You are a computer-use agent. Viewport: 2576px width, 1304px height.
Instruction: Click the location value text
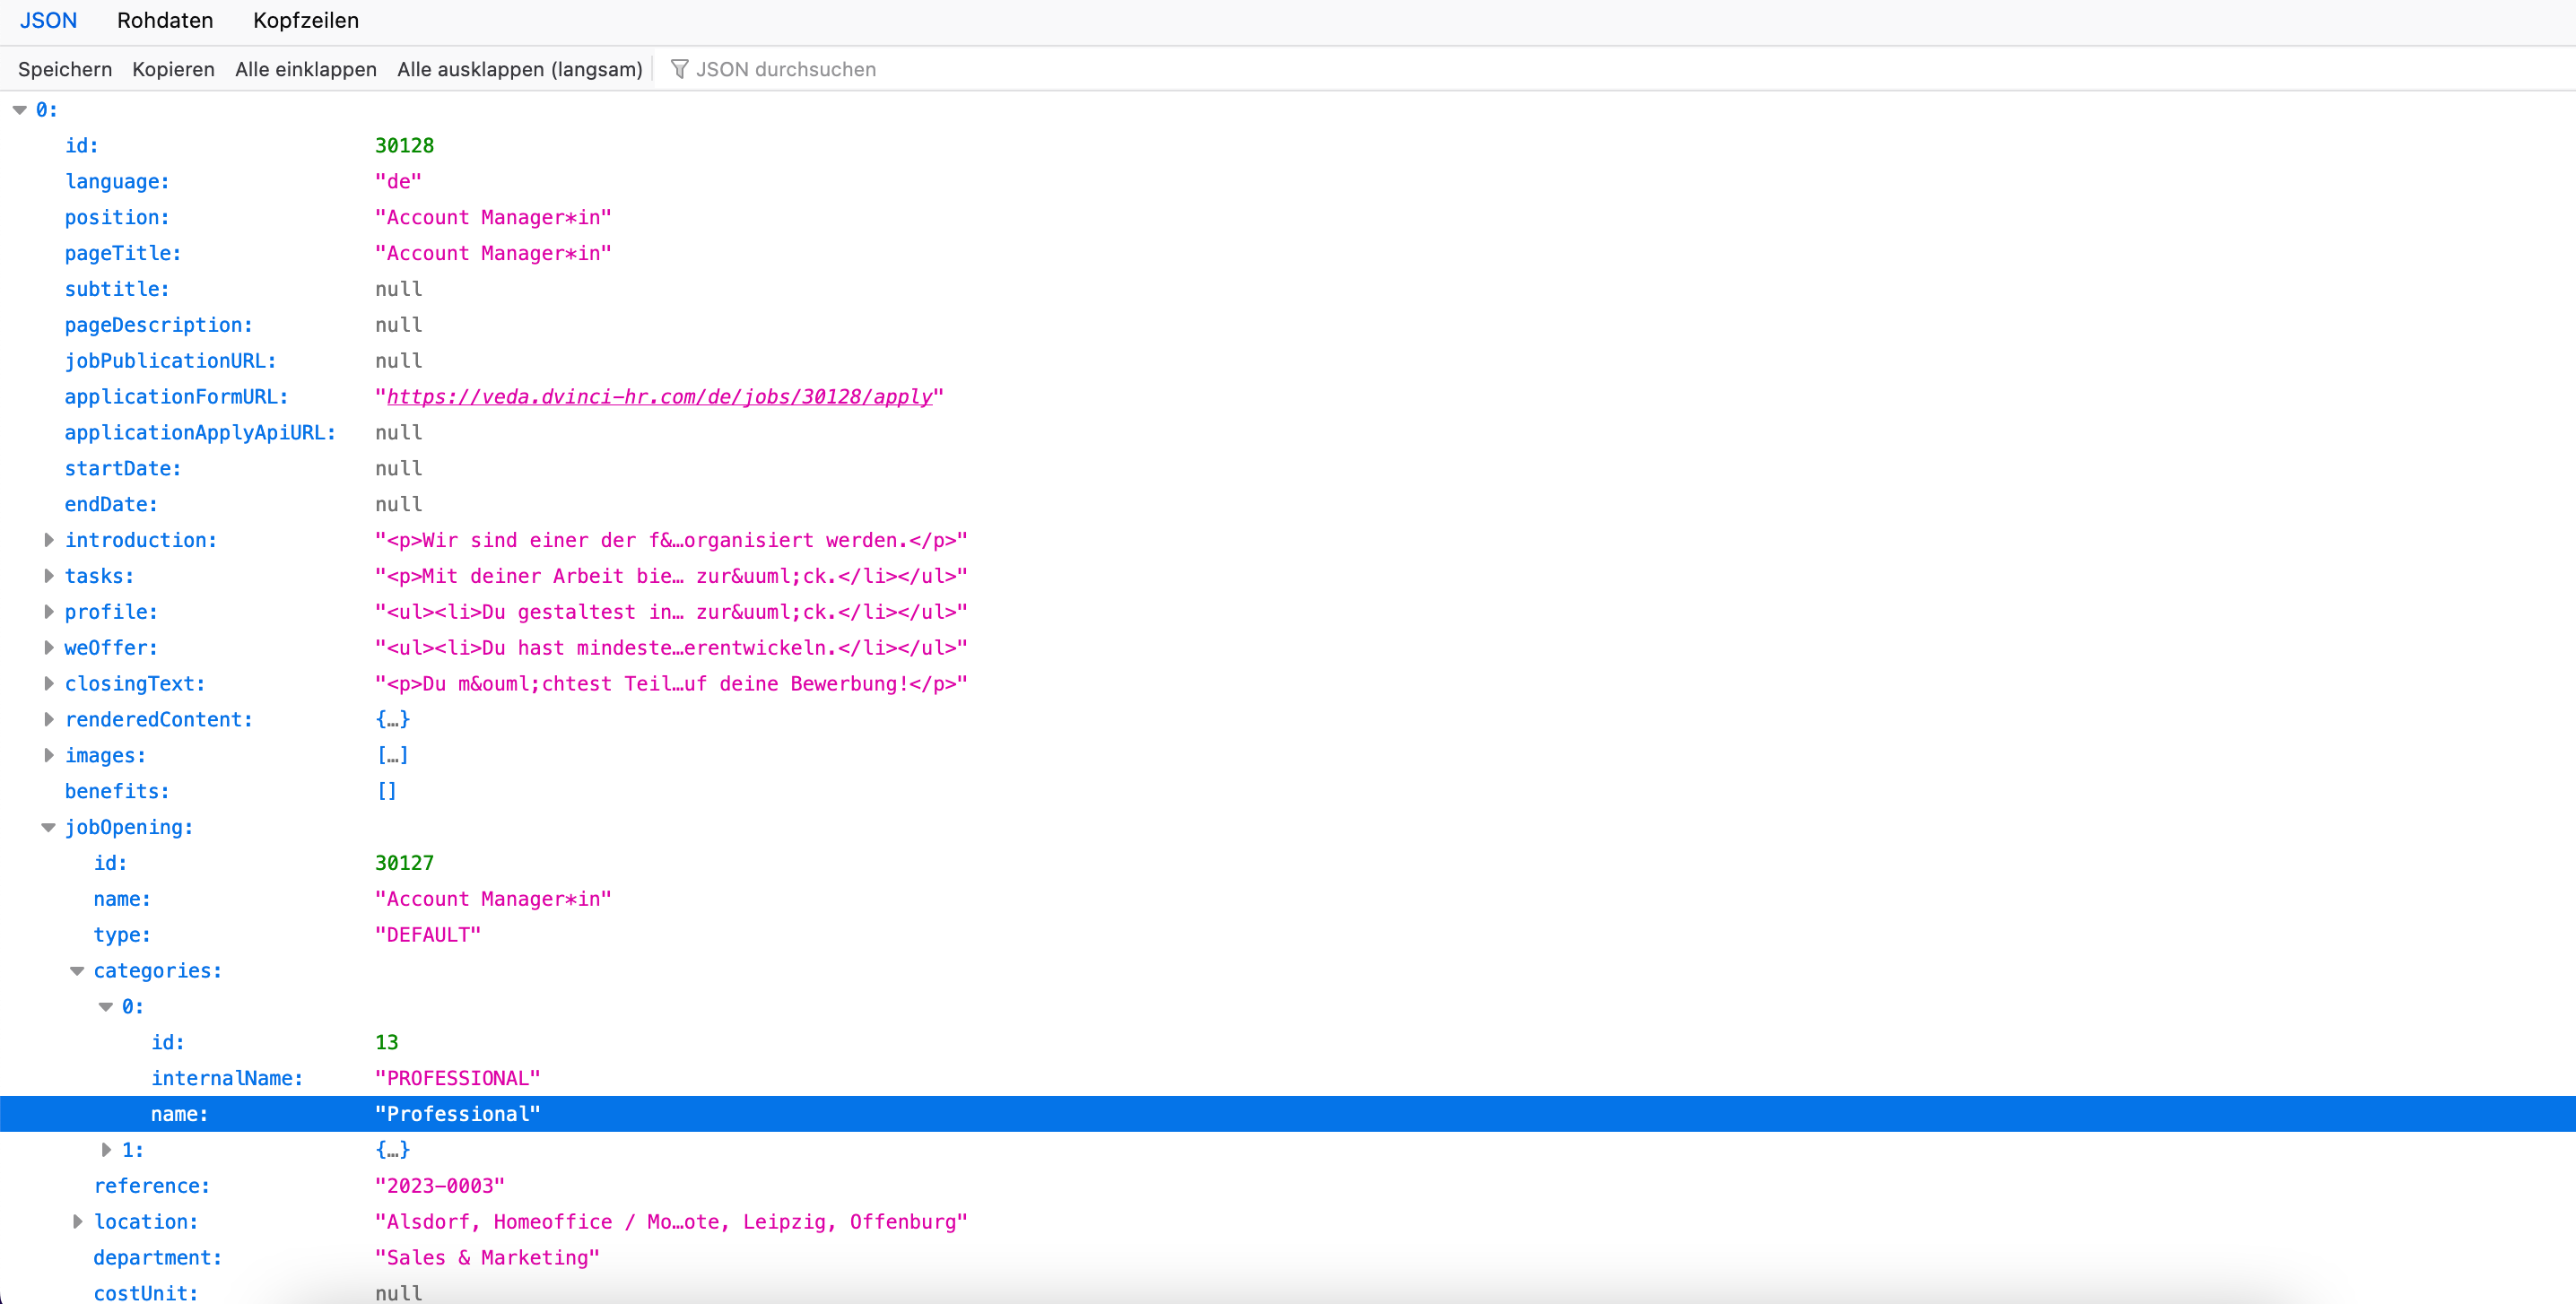[671, 1222]
